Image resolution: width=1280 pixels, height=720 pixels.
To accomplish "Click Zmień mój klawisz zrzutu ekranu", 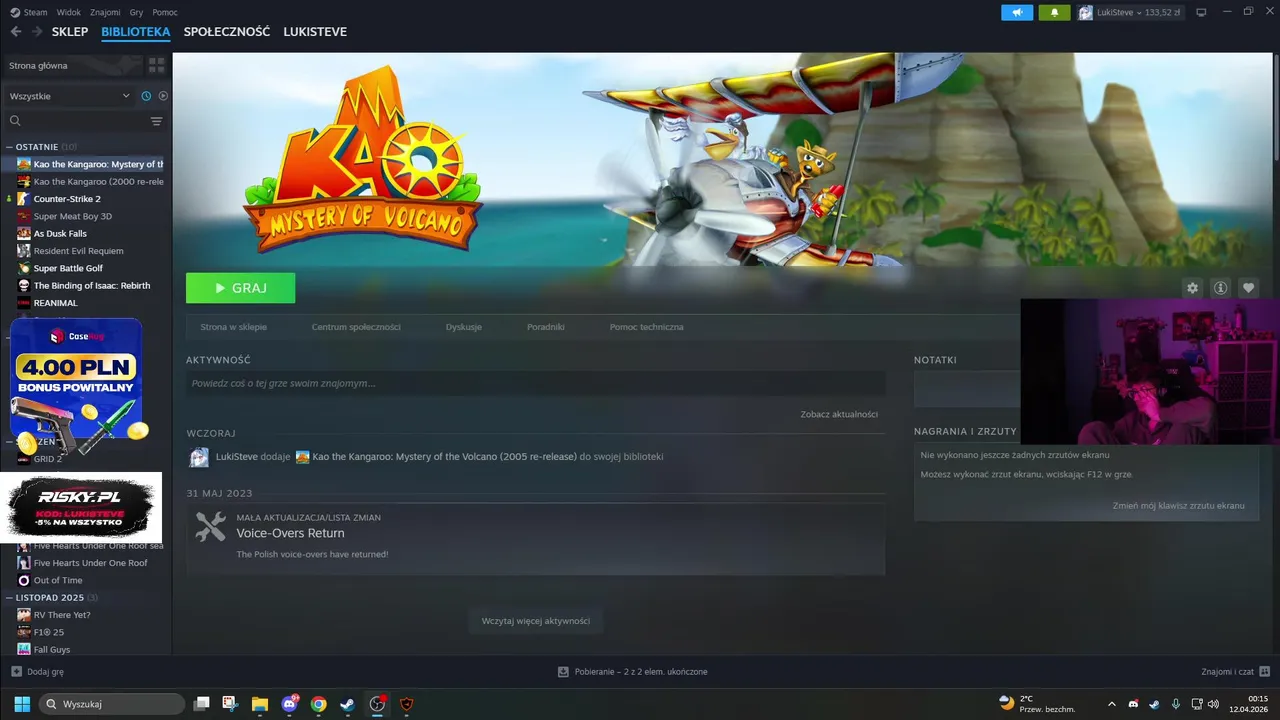I will point(1178,506).
